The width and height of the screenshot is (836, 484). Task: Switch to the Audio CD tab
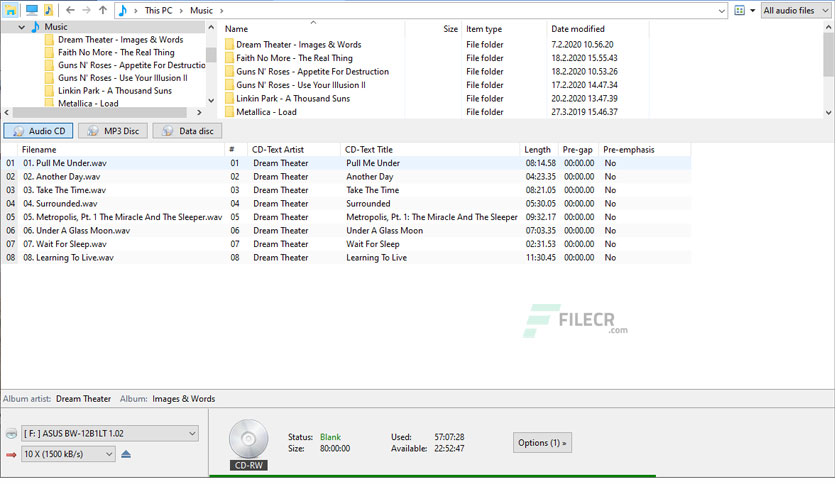tap(38, 131)
